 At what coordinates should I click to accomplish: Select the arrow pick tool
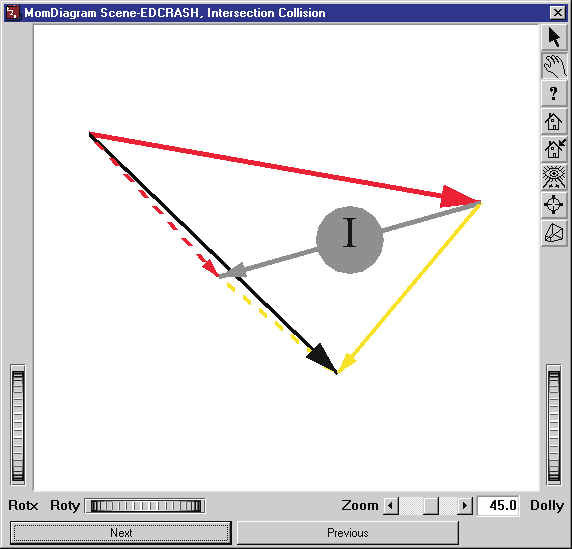point(554,37)
